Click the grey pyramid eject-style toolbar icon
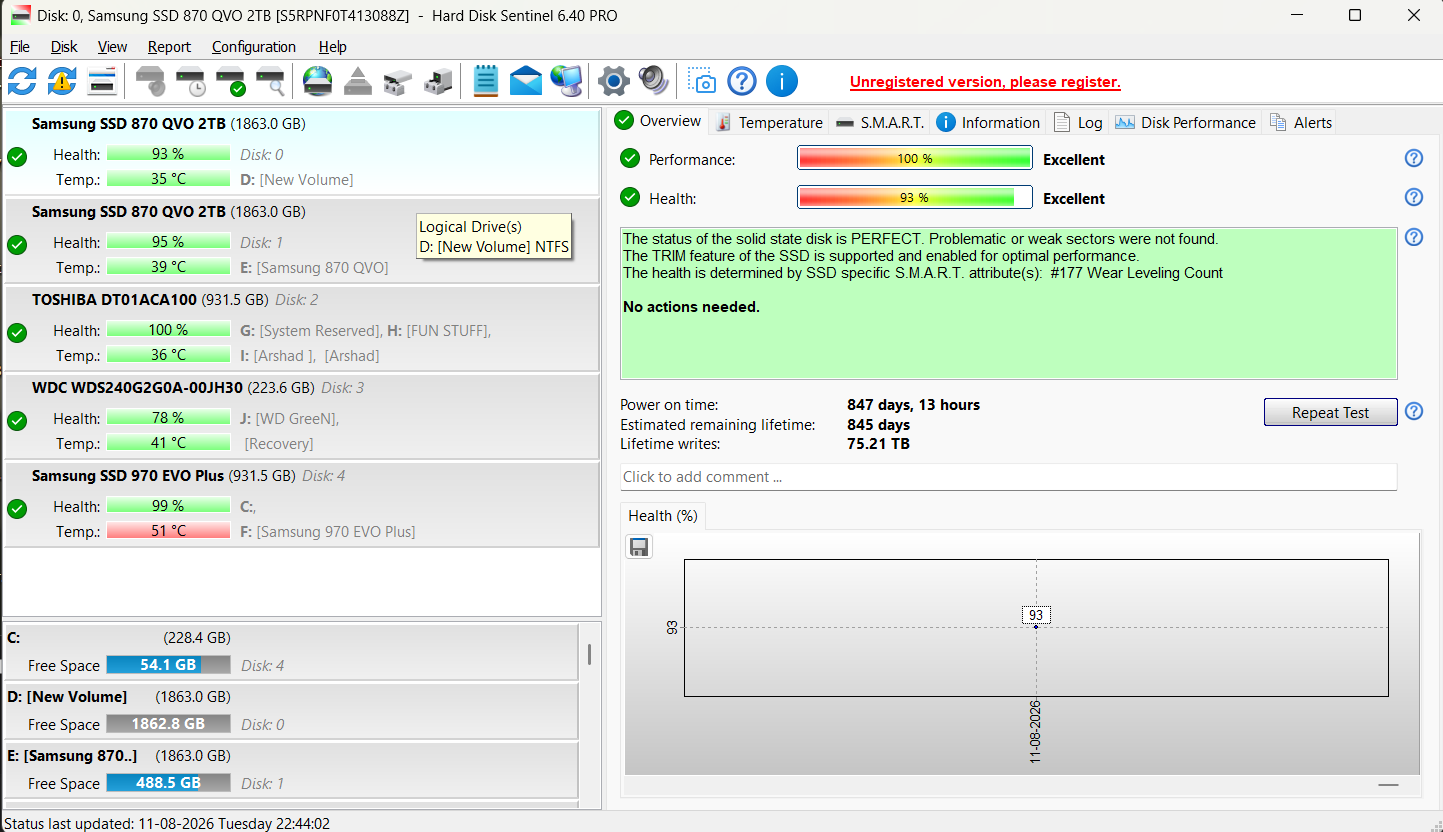Screen dimensions: 1443x832 (358, 81)
